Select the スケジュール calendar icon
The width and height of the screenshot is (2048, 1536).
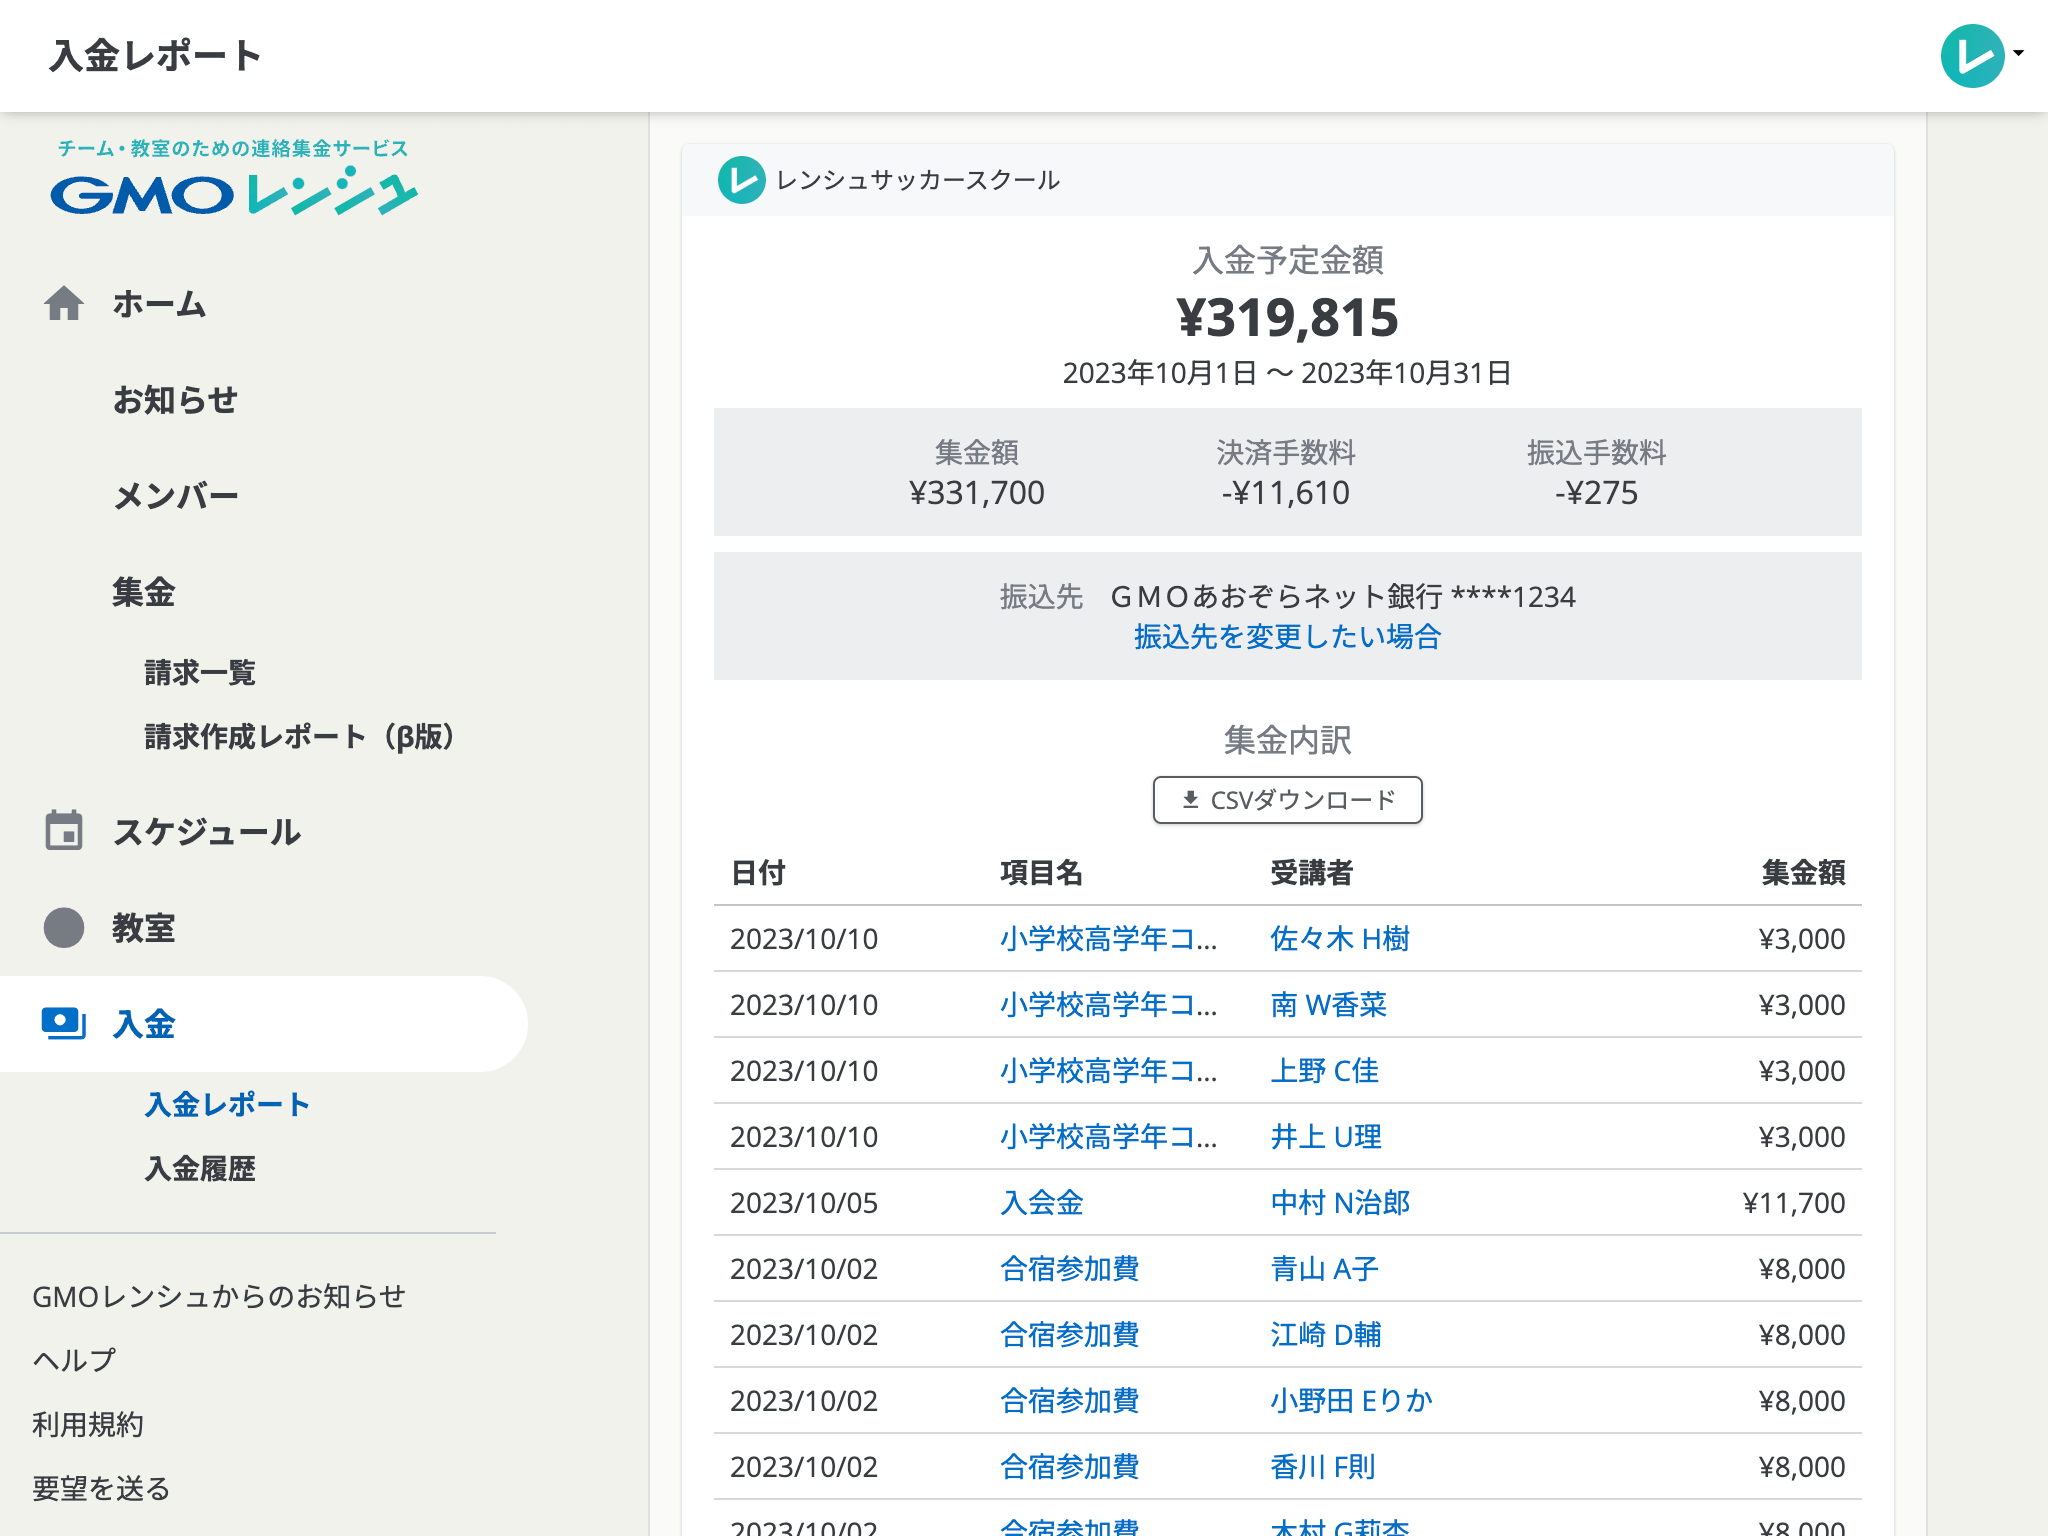click(x=63, y=829)
